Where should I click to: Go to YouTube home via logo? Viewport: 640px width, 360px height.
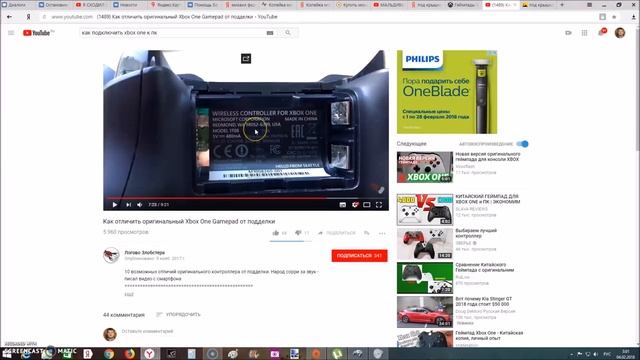(36, 33)
